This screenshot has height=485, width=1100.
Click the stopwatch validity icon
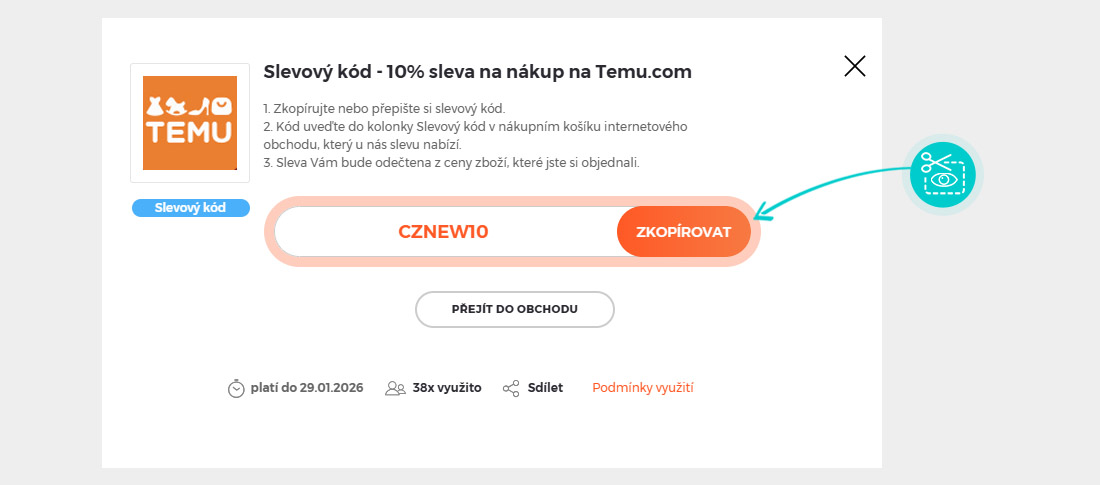point(236,388)
